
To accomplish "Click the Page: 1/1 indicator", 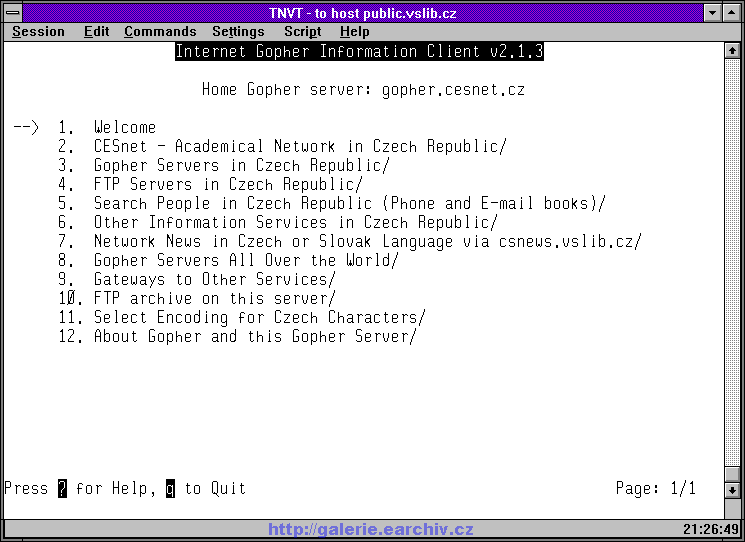I will (656, 488).
